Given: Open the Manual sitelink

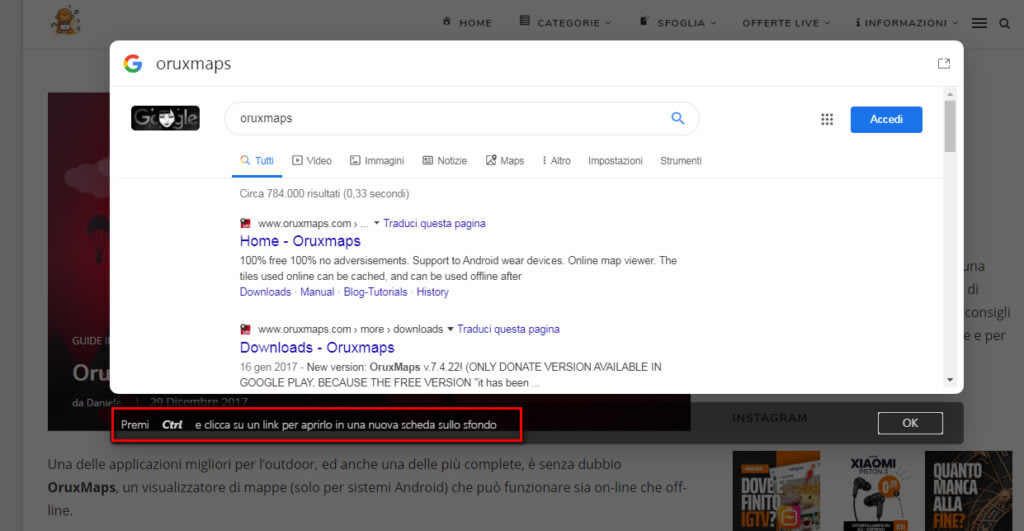Looking at the screenshot, I should pyautogui.click(x=317, y=292).
